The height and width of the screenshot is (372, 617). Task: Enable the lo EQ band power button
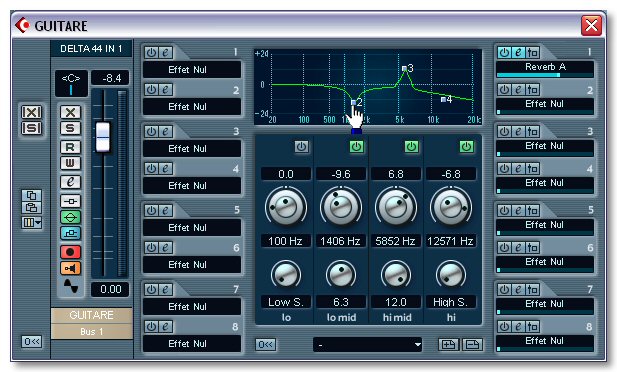click(x=301, y=147)
